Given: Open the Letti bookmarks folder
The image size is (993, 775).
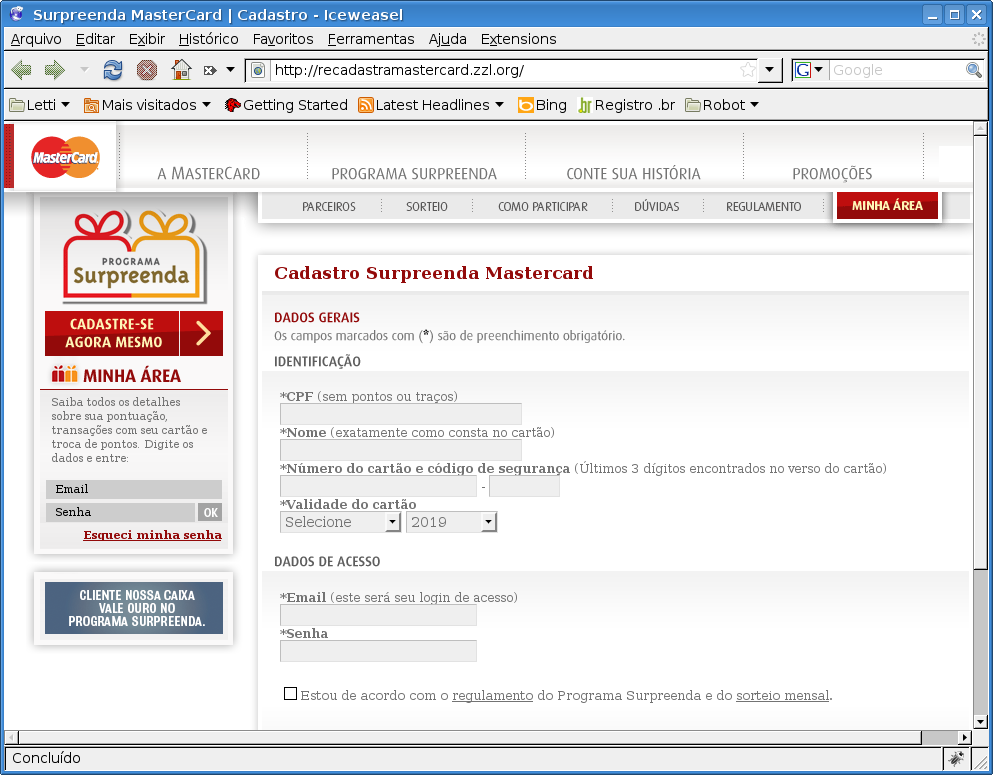Looking at the screenshot, I should (x=40, y=105).
